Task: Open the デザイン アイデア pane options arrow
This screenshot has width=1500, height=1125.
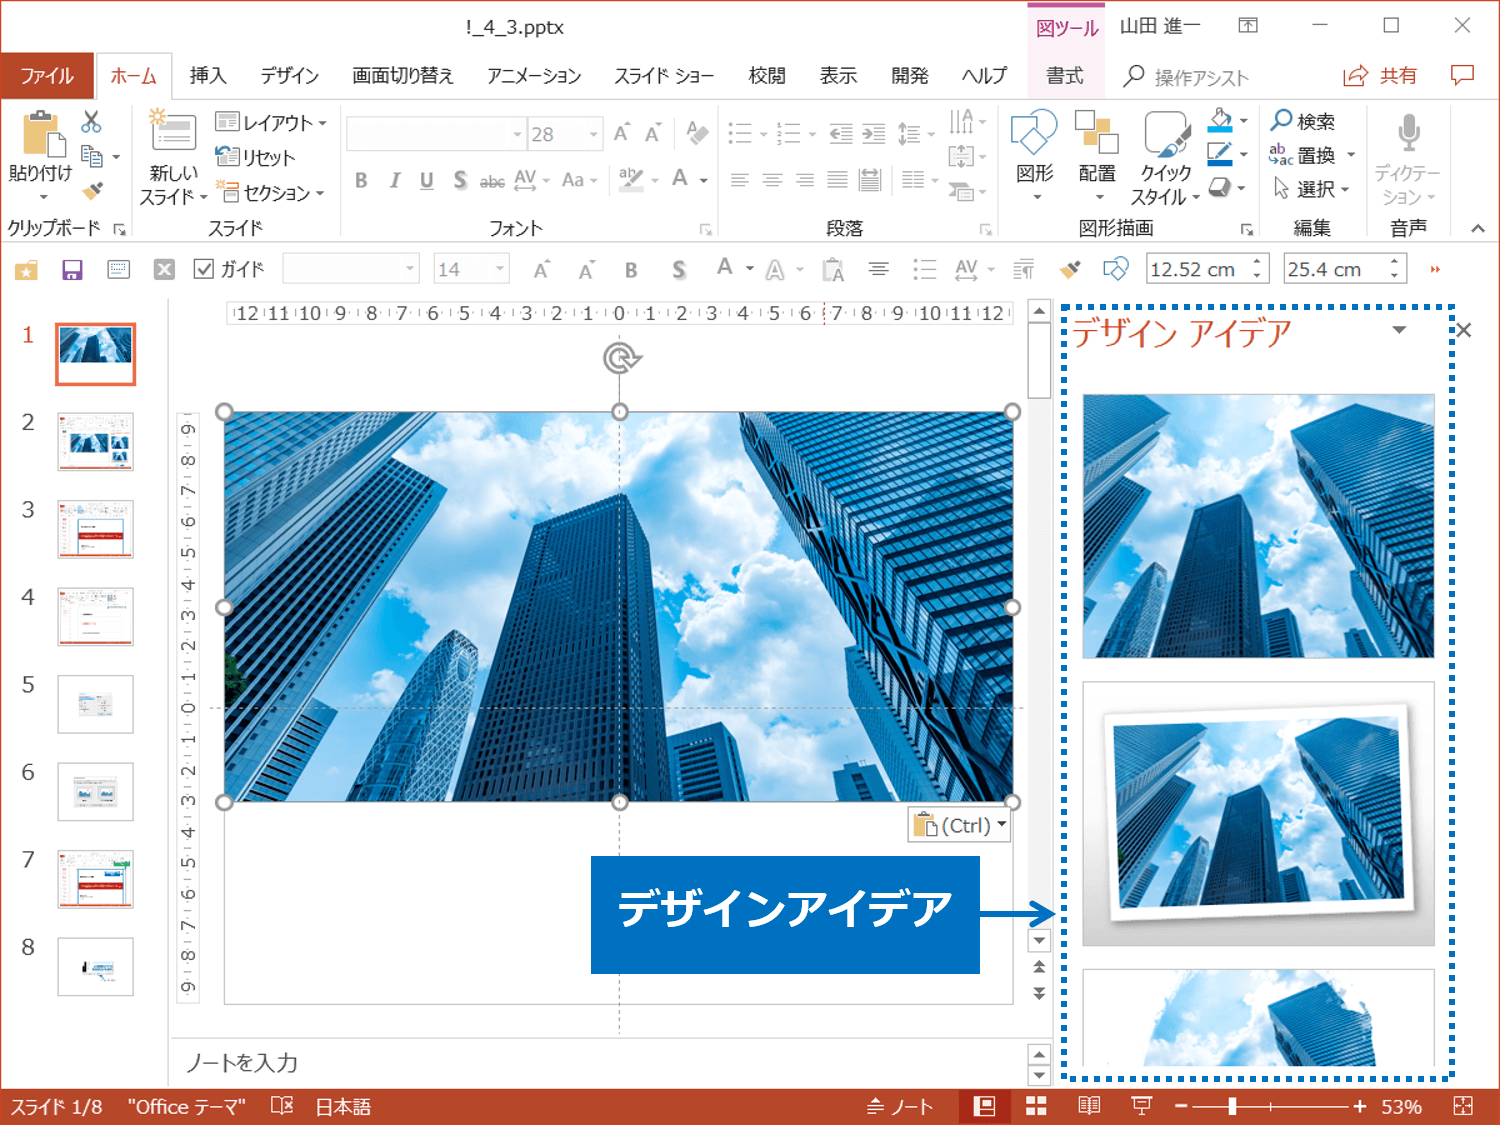Action: click(x=1399, y=330)
